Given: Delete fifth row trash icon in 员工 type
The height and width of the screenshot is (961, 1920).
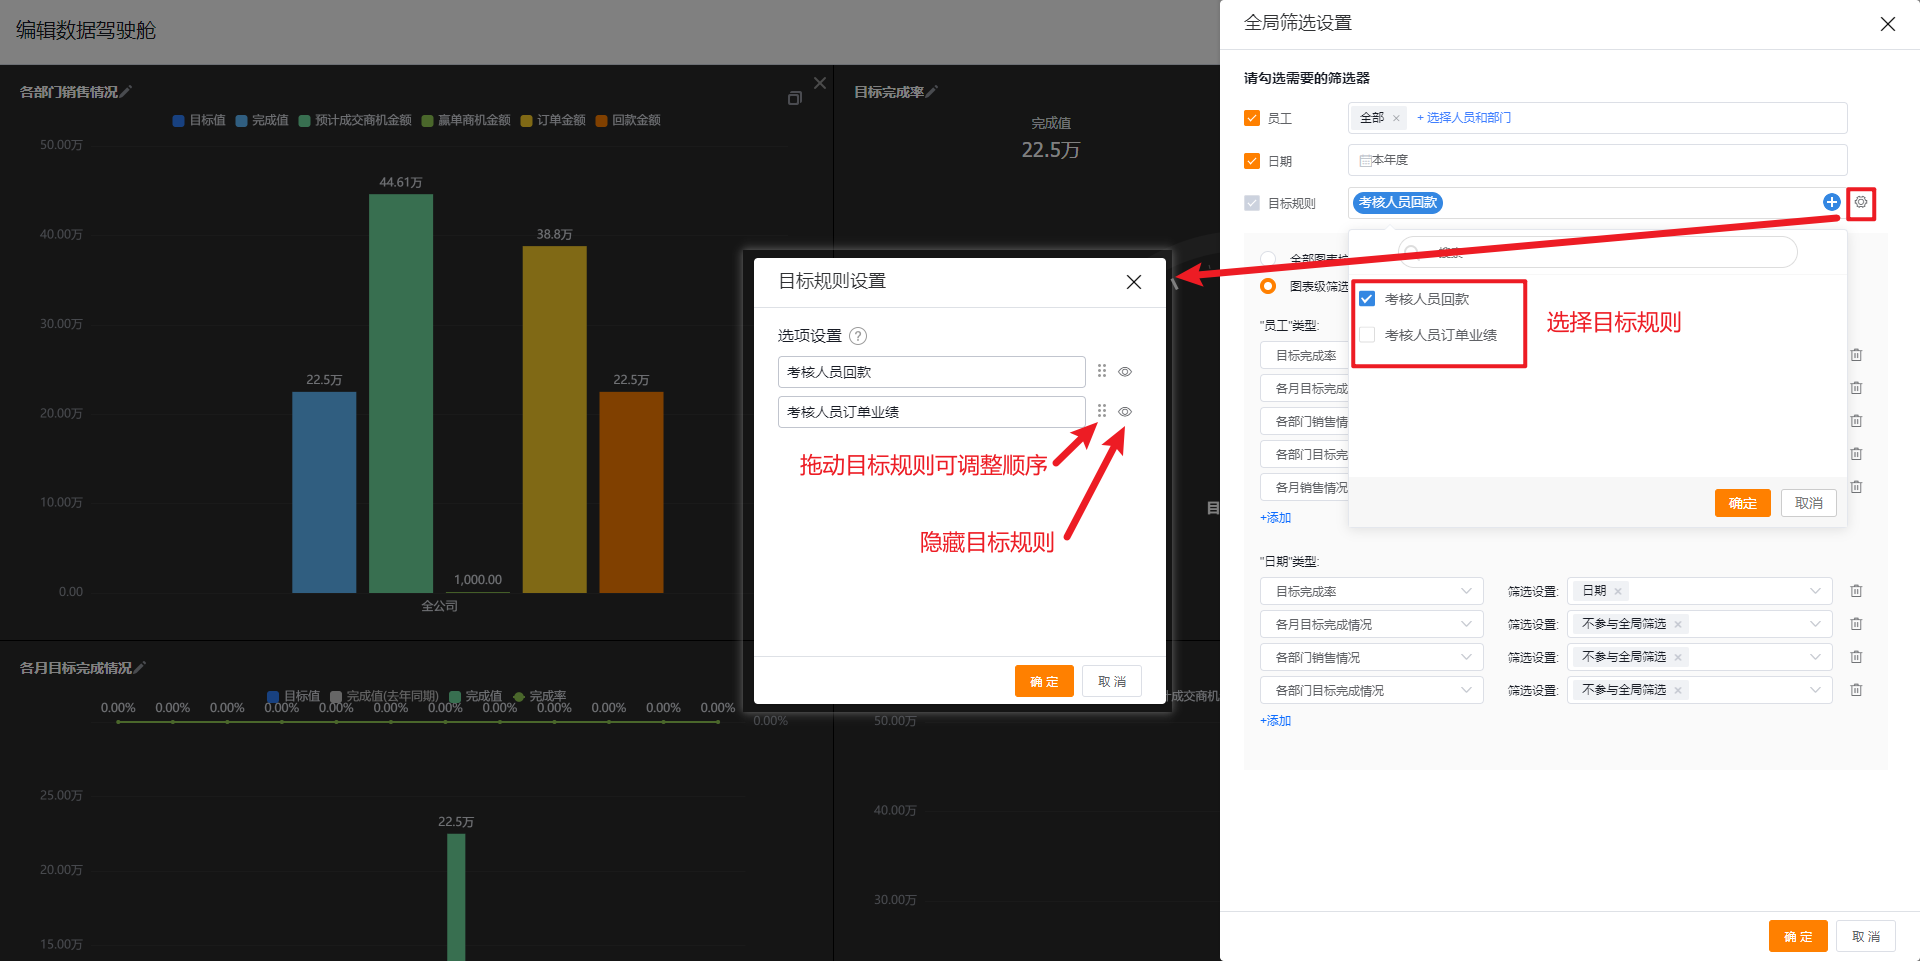Looking at the screenshot, I should pyautogui.click(x=1856, y=487).
